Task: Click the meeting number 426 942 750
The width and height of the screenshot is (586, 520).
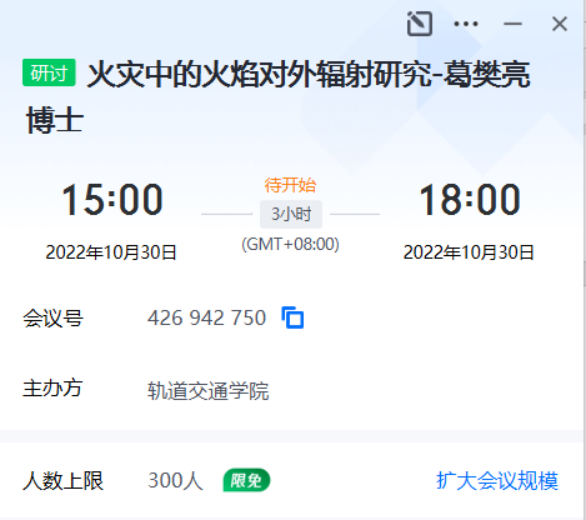Action: [x=207, y=318]
